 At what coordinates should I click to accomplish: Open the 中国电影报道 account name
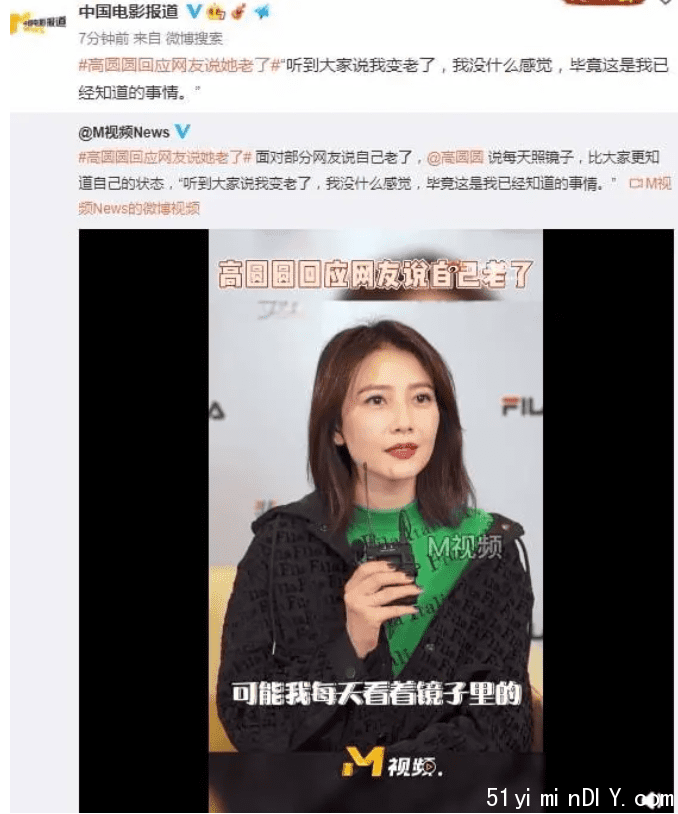(x=128, y=11)
